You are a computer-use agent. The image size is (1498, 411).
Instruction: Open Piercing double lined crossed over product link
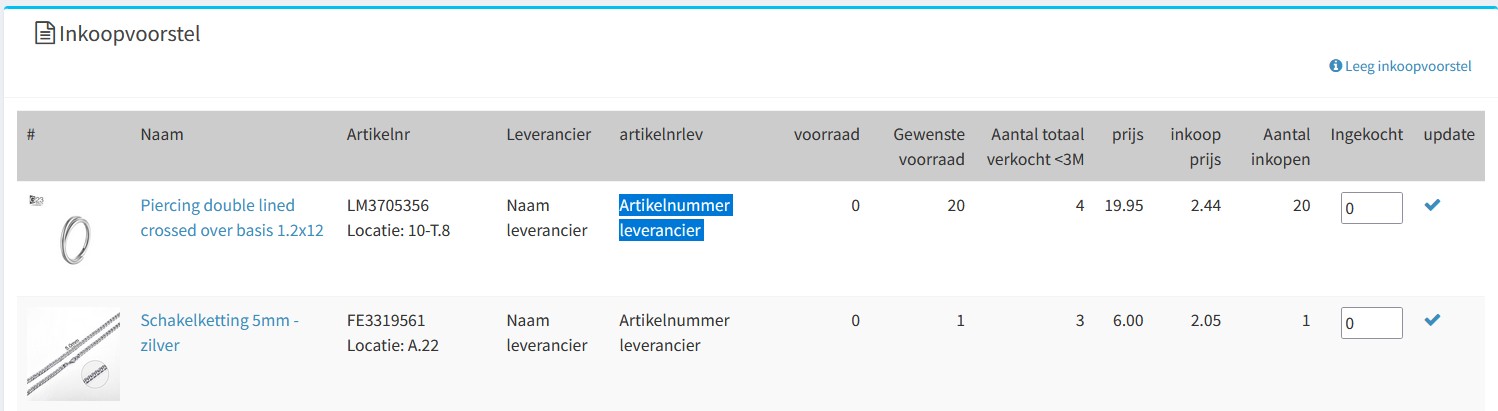tap(232, 218)
